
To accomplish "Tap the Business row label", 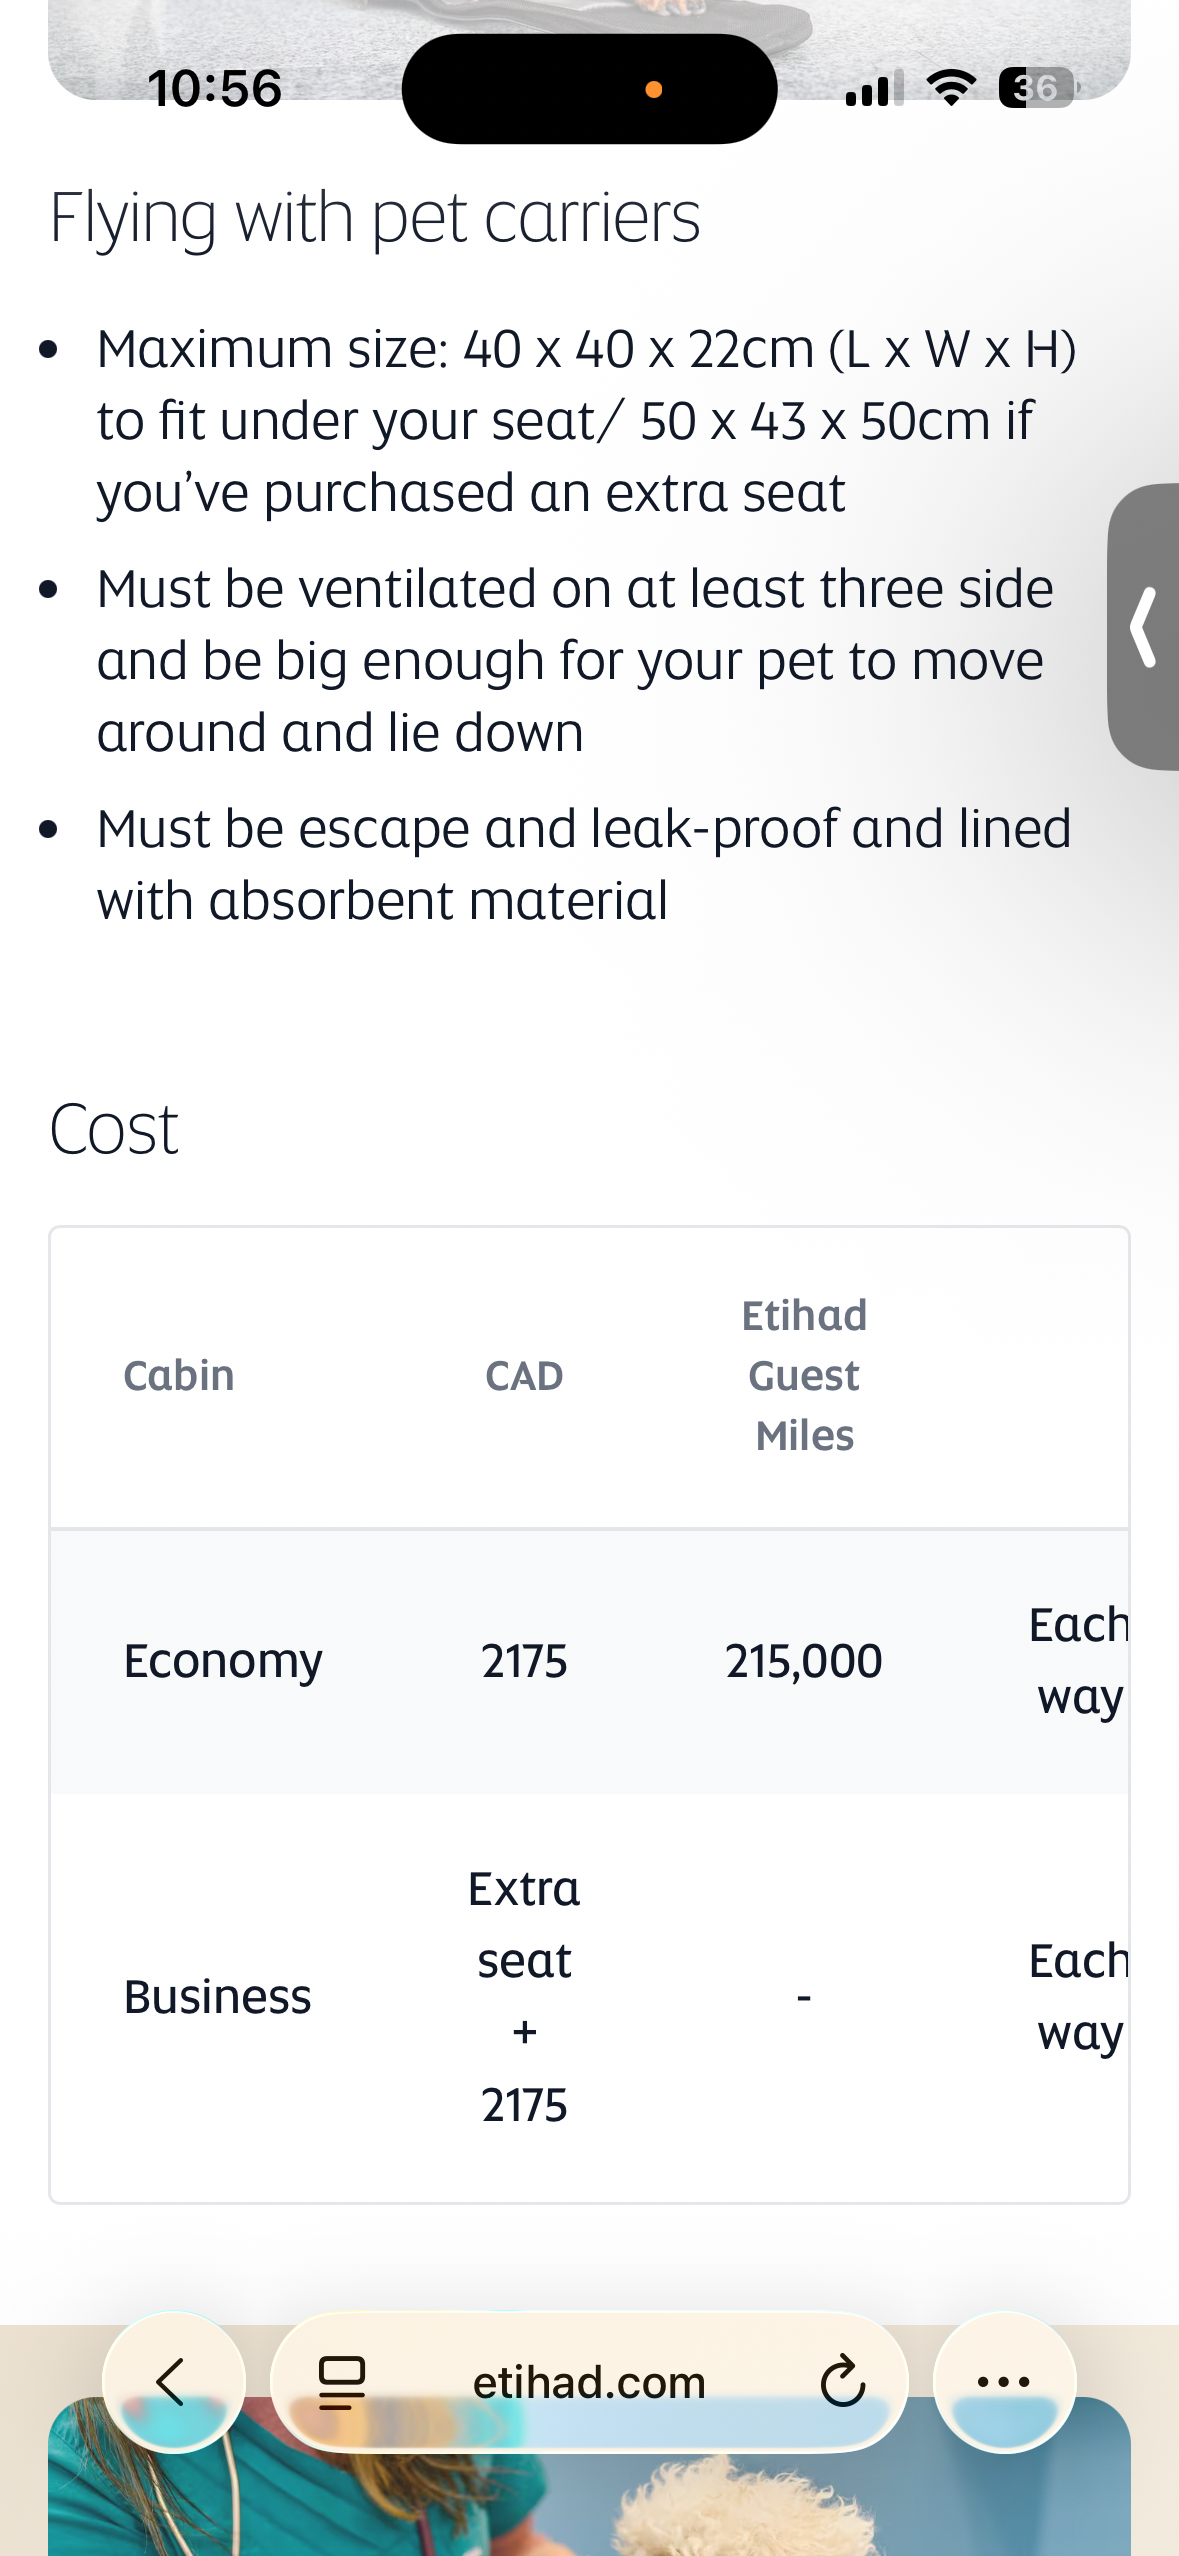I will point(217,1997).
